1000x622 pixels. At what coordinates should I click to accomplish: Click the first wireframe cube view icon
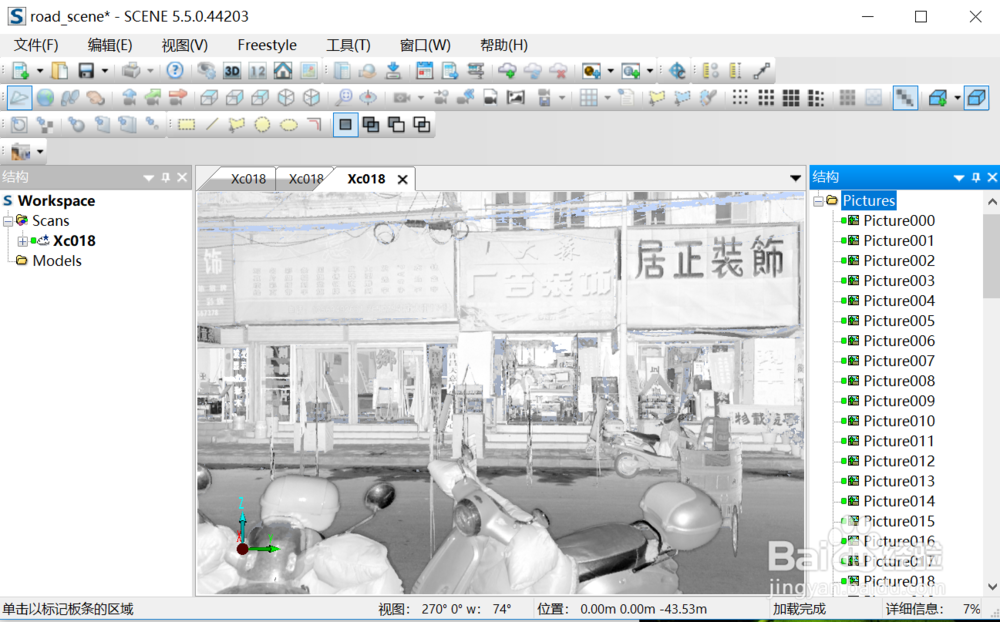(x=209, y=98)
